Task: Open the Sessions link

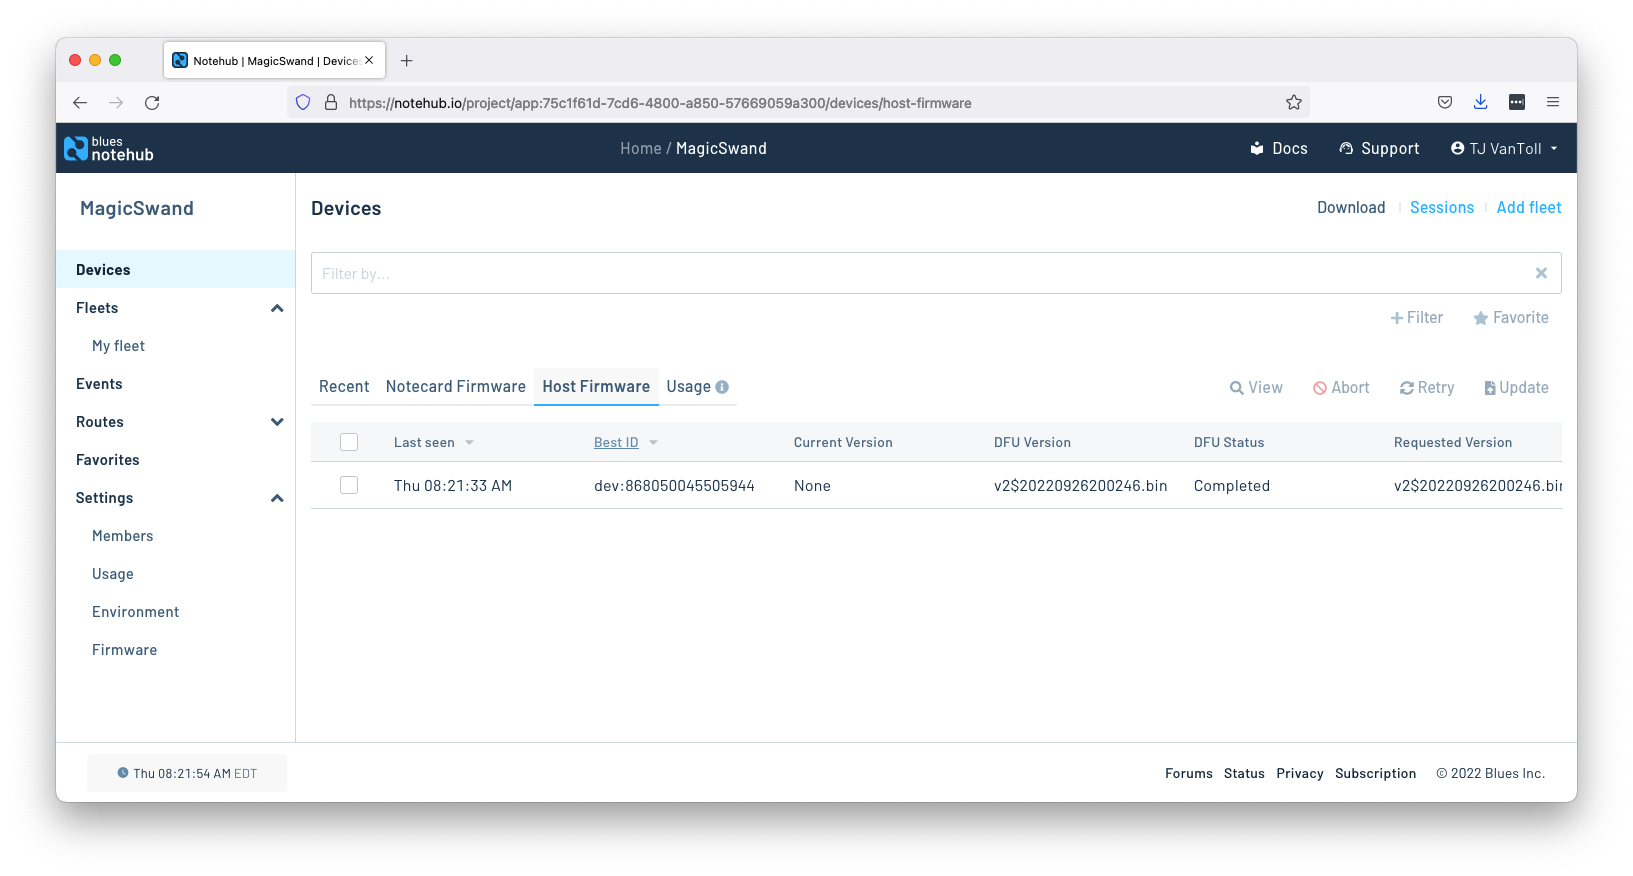Action: point(1441,208)
